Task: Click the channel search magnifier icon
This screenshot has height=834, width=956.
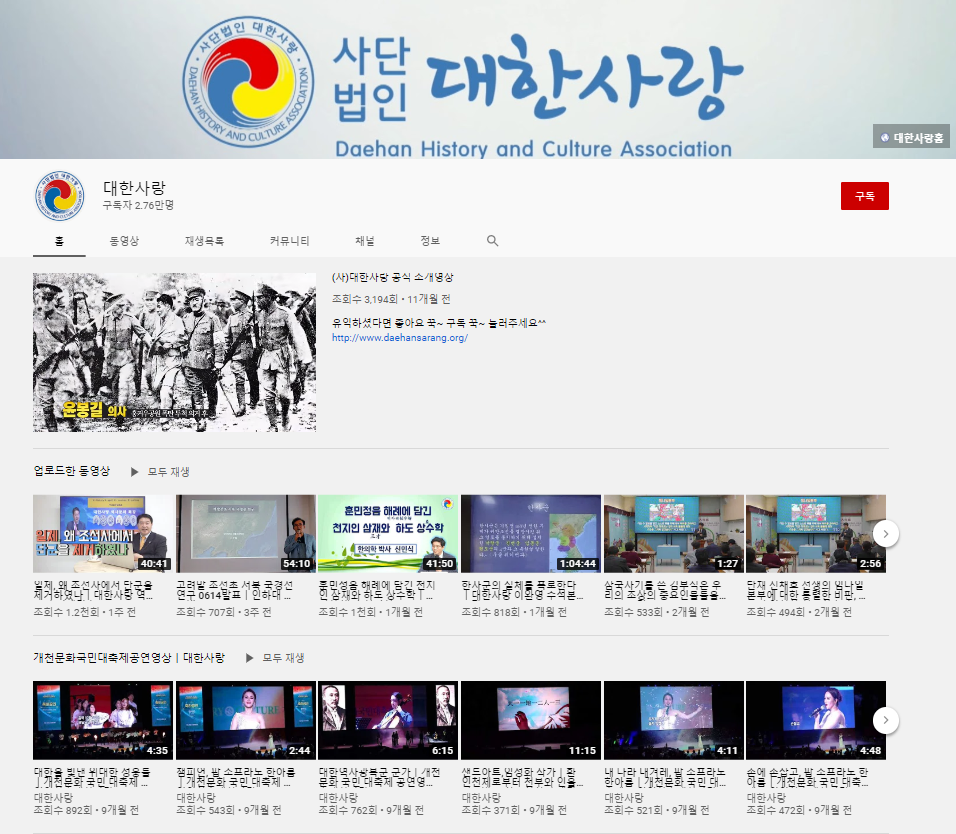Action: point(493,241)
